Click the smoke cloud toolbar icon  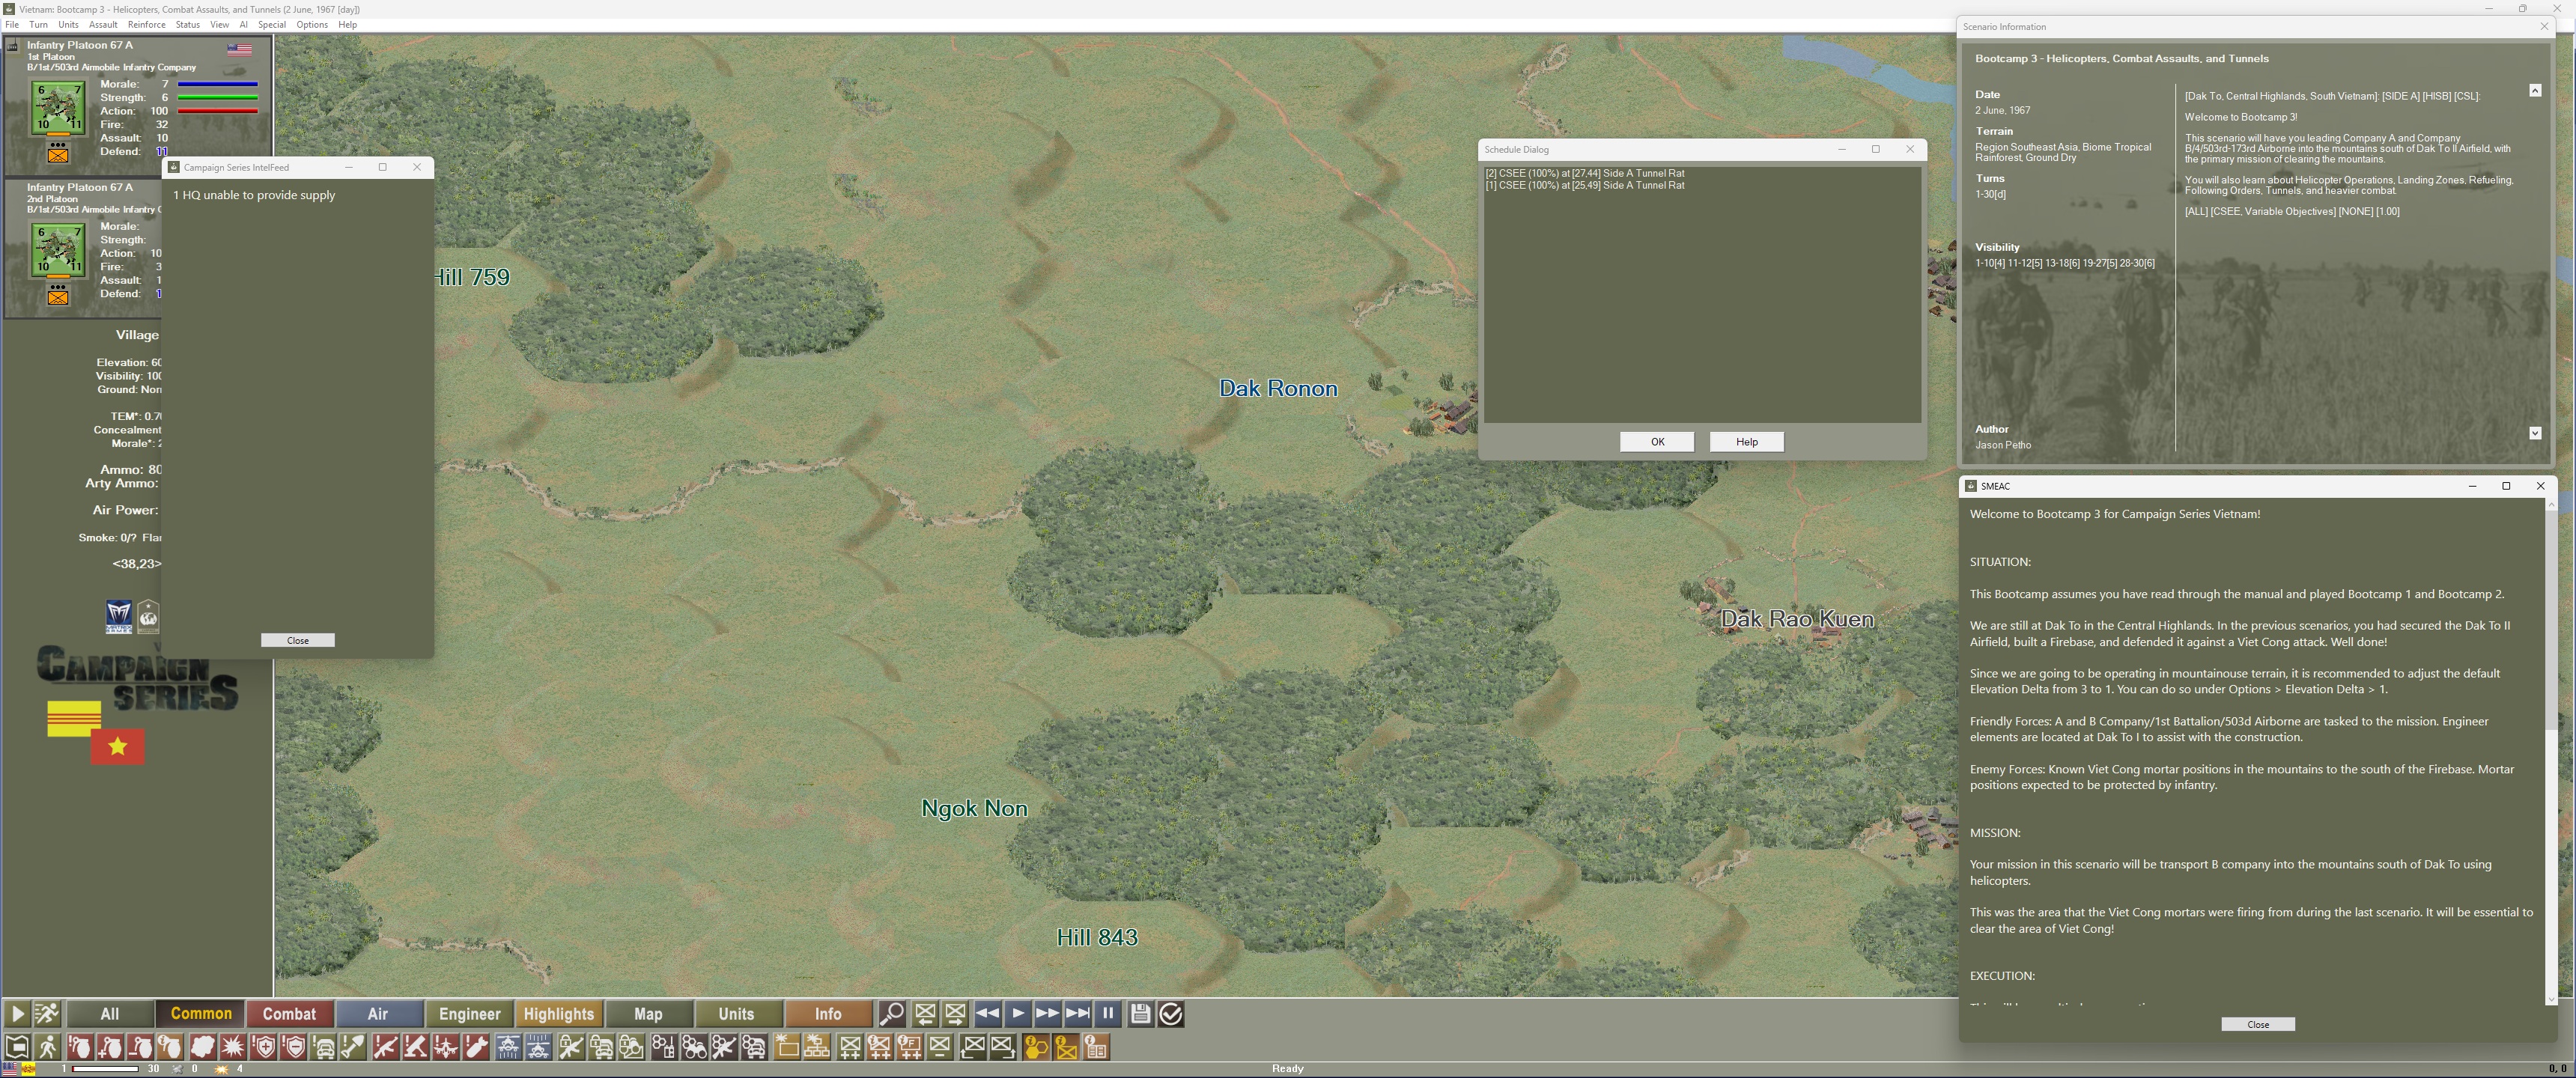coord(202,1047)
